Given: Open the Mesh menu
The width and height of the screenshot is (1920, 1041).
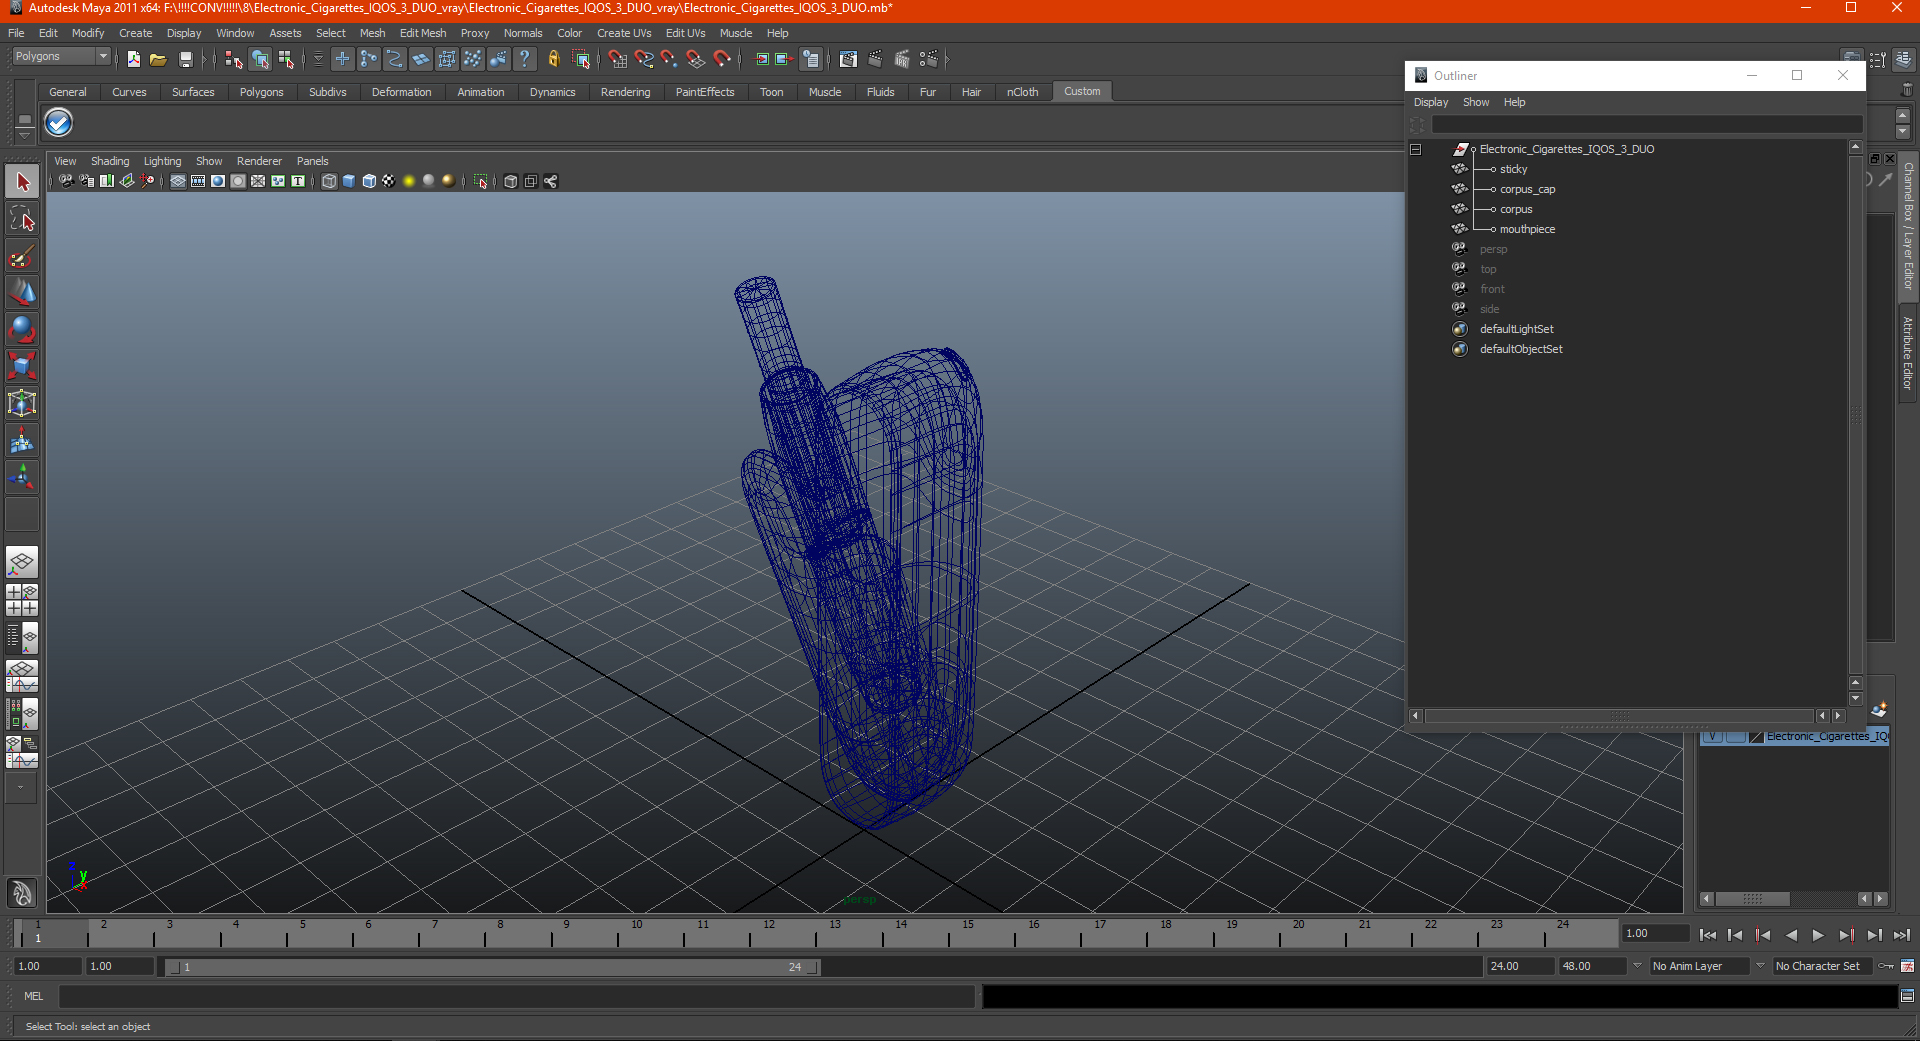Looking at the screenshot, I should click(373, 33).
